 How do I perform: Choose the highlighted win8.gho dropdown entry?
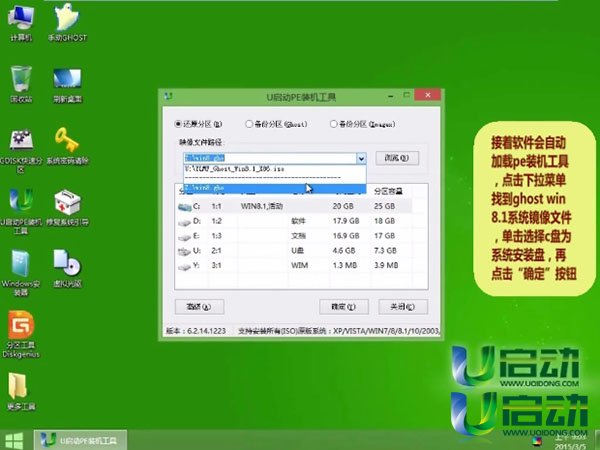click(275, 188)
